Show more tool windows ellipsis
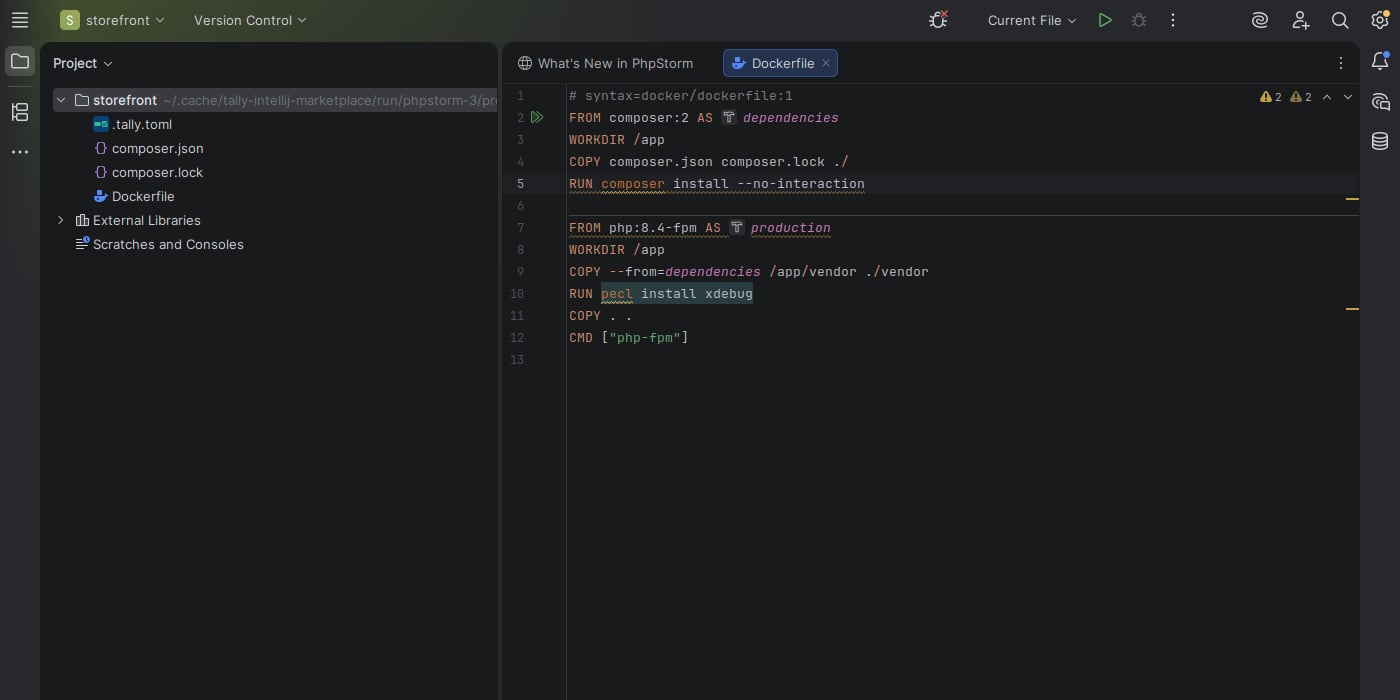 [20, 152]
